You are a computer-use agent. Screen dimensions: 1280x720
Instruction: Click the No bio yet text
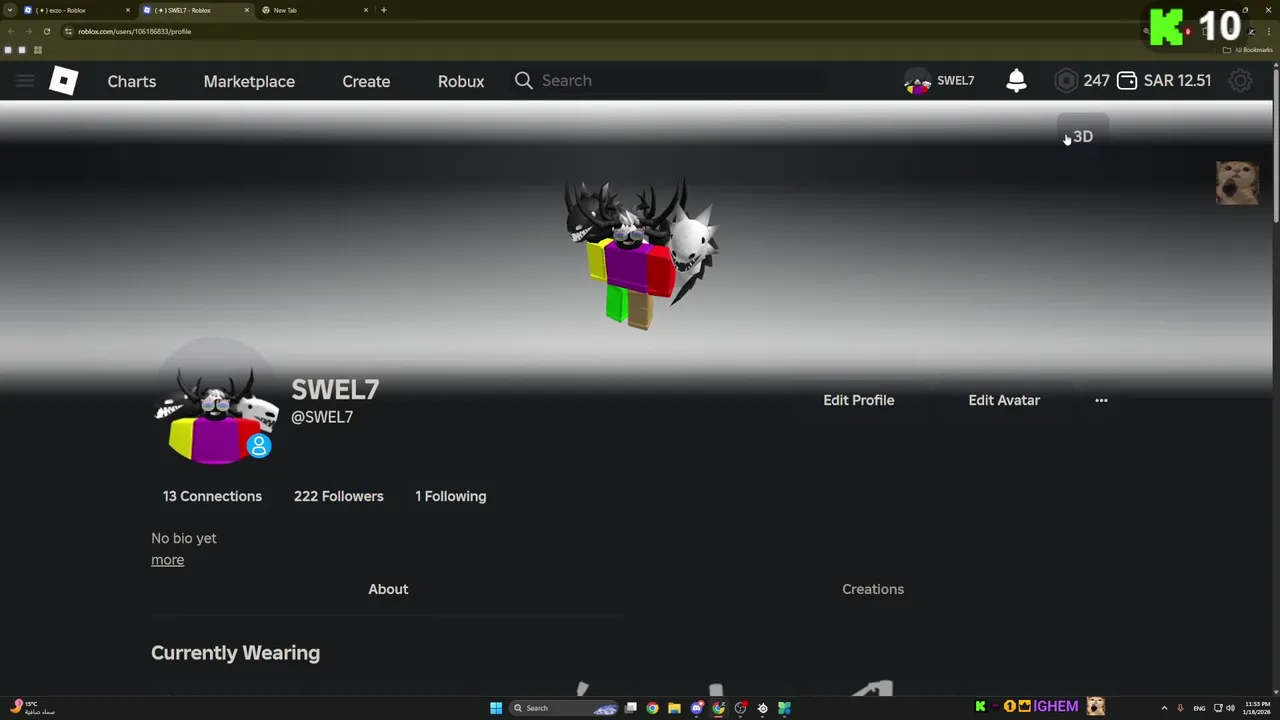coord(183,538)
